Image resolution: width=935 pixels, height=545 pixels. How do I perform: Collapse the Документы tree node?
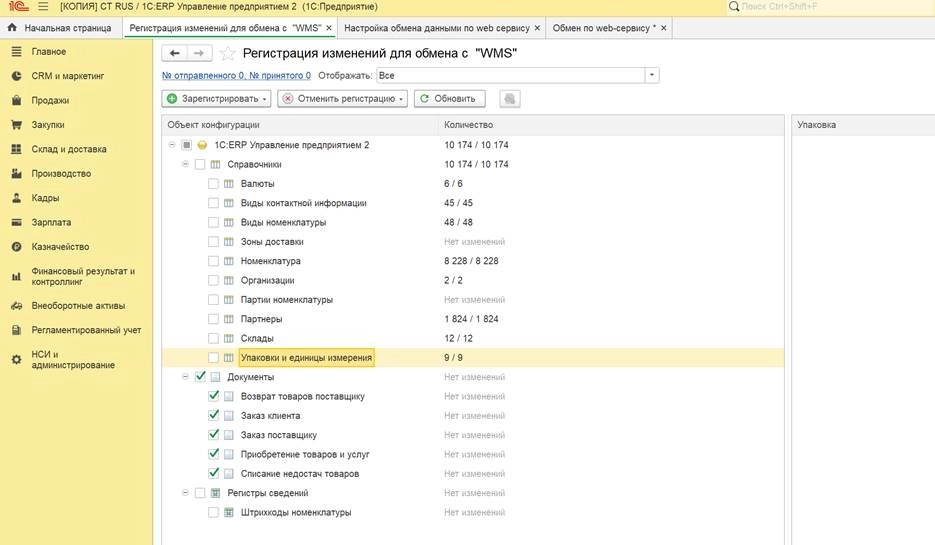point(186,377)
